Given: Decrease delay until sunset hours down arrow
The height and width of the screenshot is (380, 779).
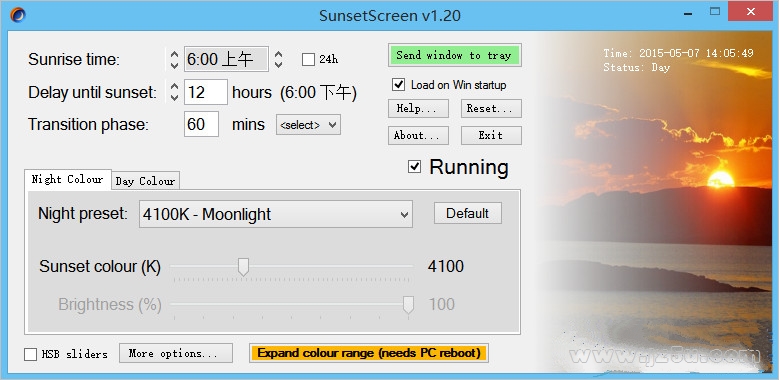Looking at the screenshot, I should (174, 97).
